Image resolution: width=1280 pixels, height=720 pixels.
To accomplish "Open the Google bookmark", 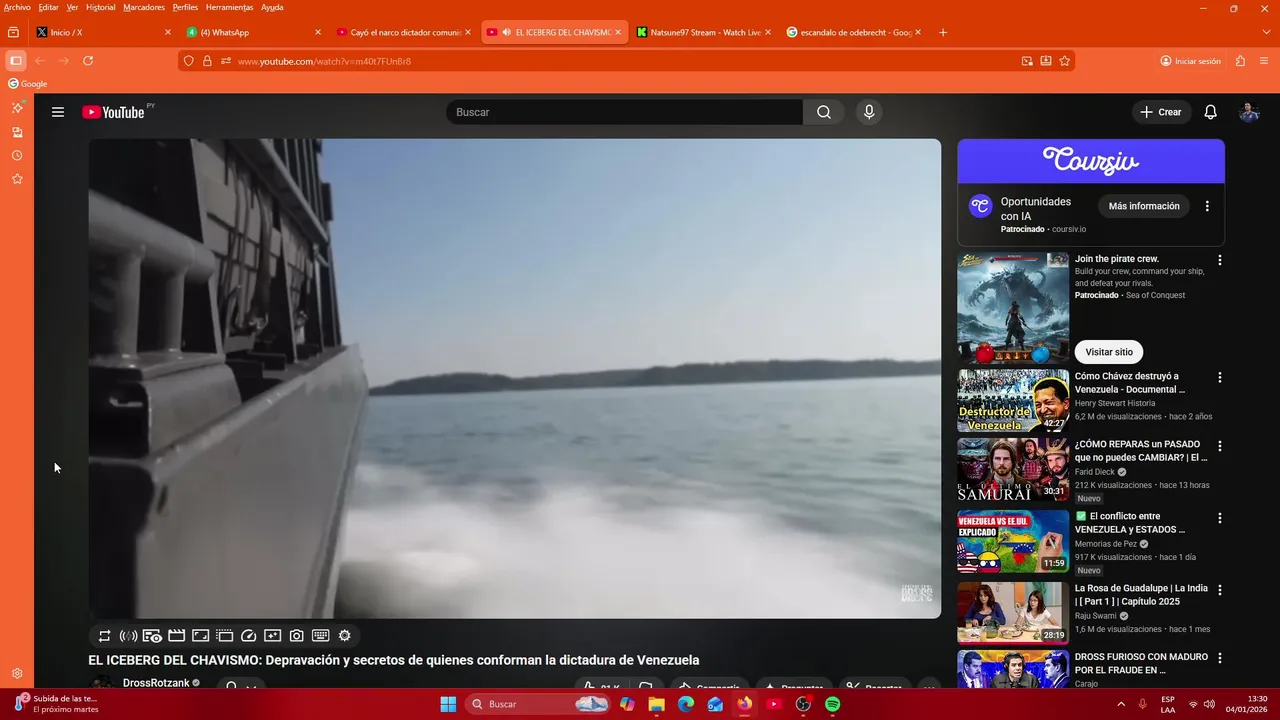I will point(28,84).
